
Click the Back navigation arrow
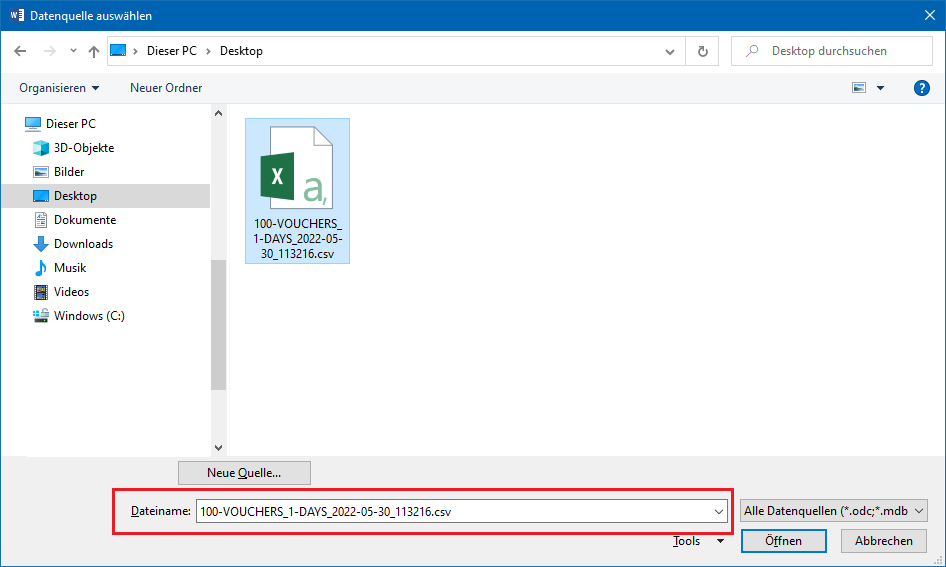point(20,51)
